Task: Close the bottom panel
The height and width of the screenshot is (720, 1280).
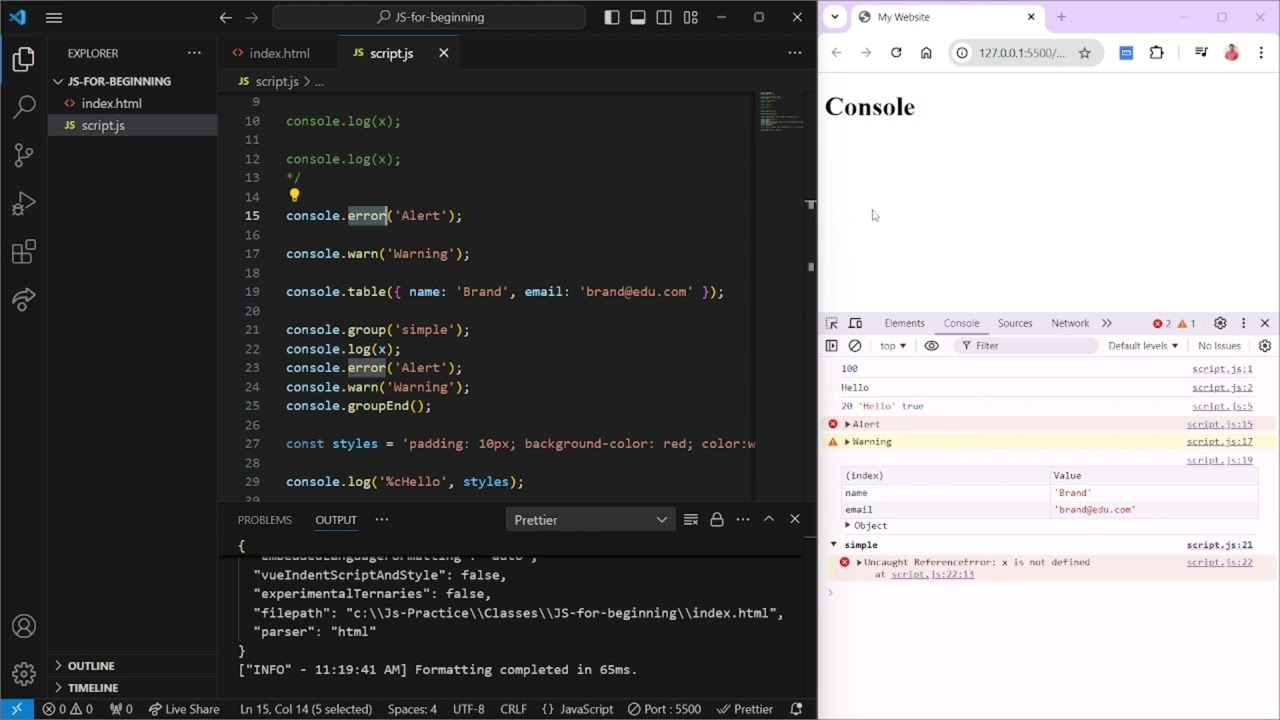Action: [x=795, y=519]
